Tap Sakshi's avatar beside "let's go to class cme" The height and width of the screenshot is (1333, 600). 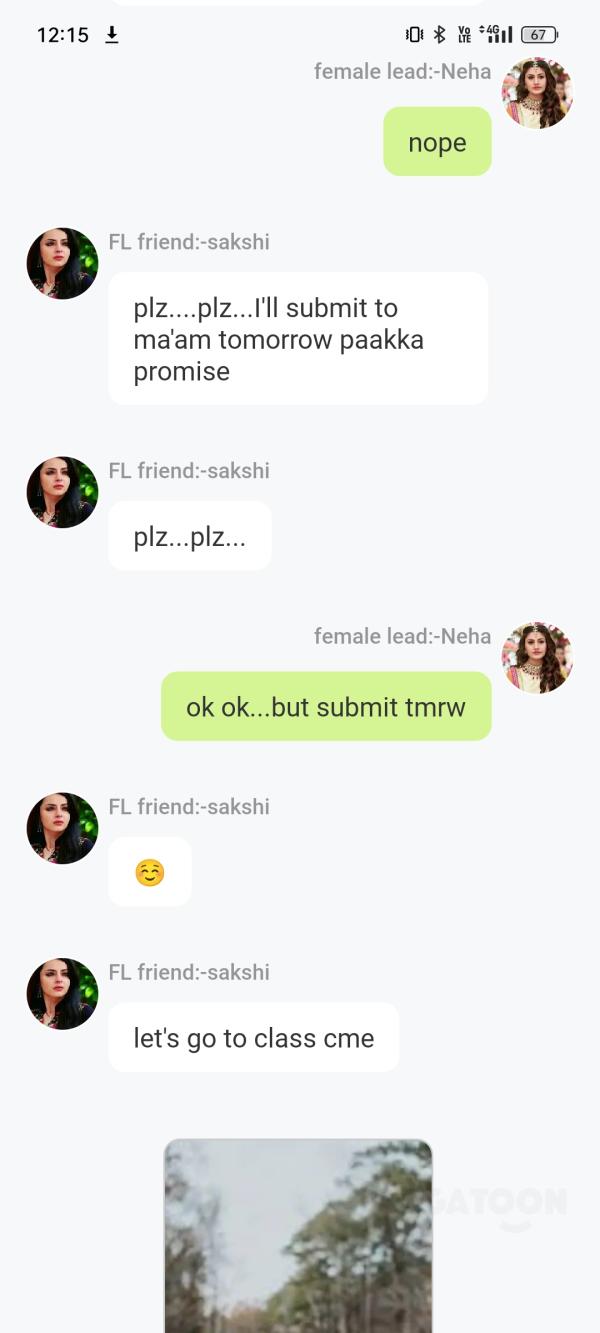tap(62, 994)
